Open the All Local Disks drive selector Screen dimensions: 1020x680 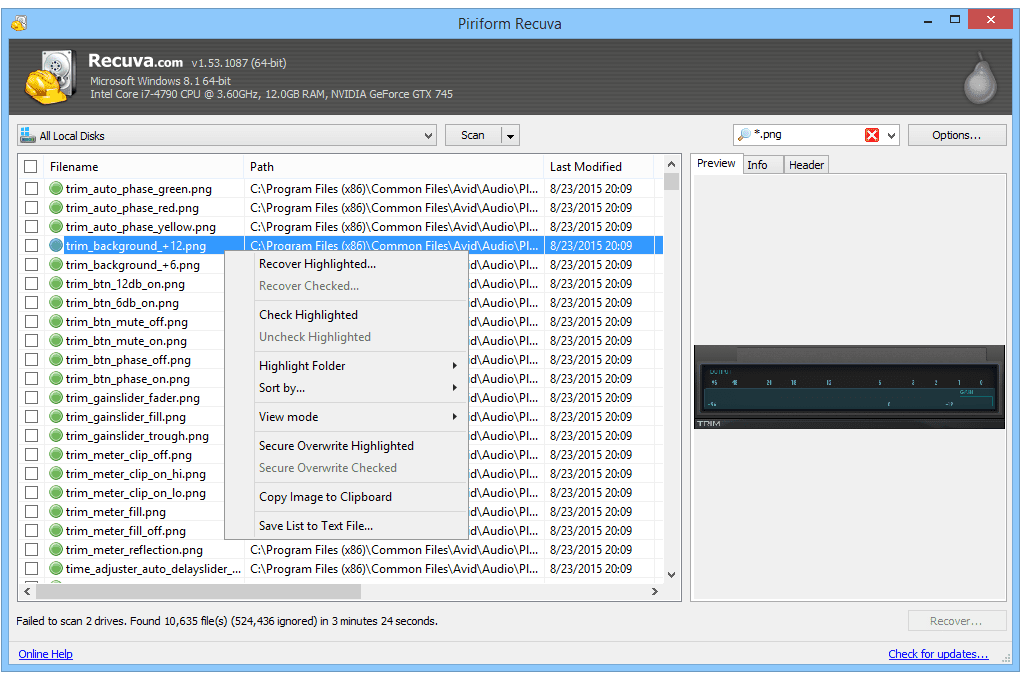click(x=428, y=134)
